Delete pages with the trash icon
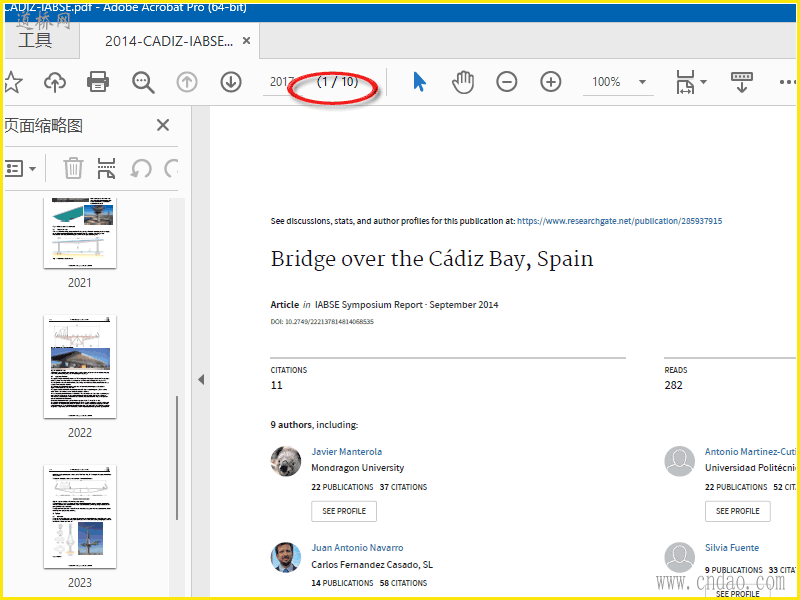This screenshot has width=800, height=600. (73, 168)
